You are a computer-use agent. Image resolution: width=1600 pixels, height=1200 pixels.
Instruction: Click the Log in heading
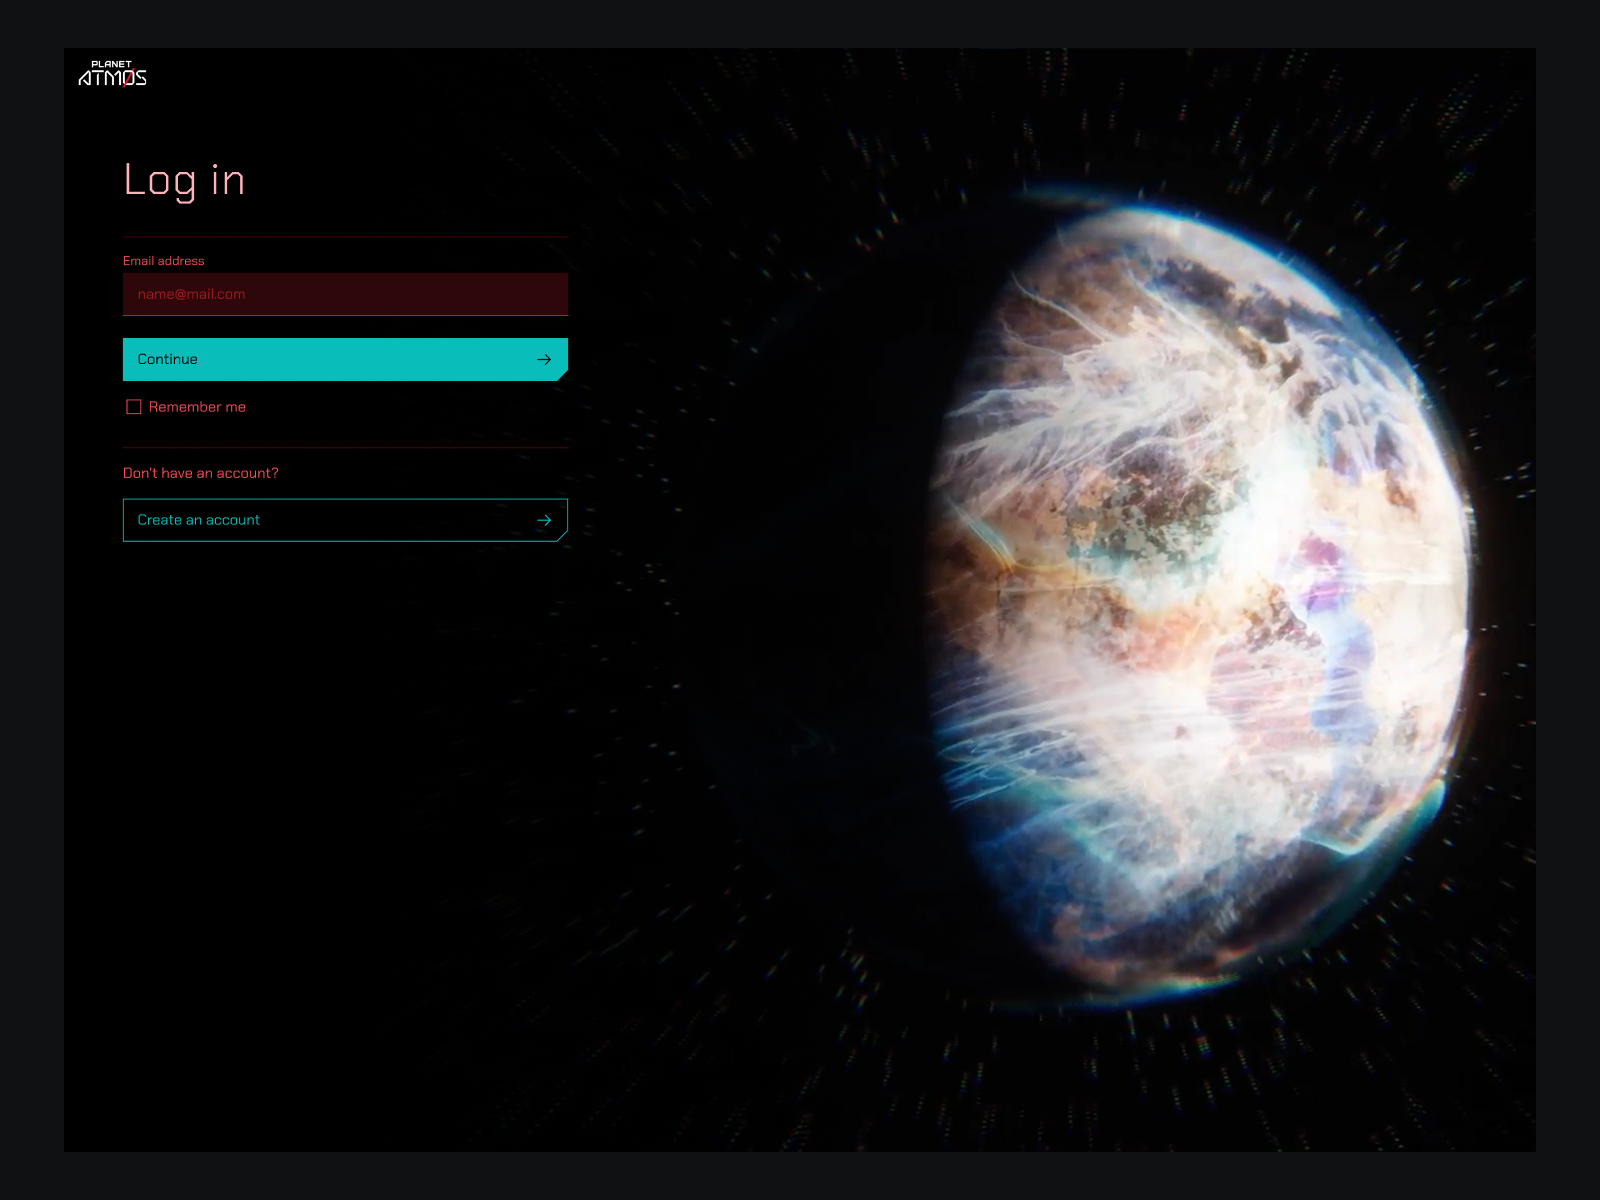184,181
